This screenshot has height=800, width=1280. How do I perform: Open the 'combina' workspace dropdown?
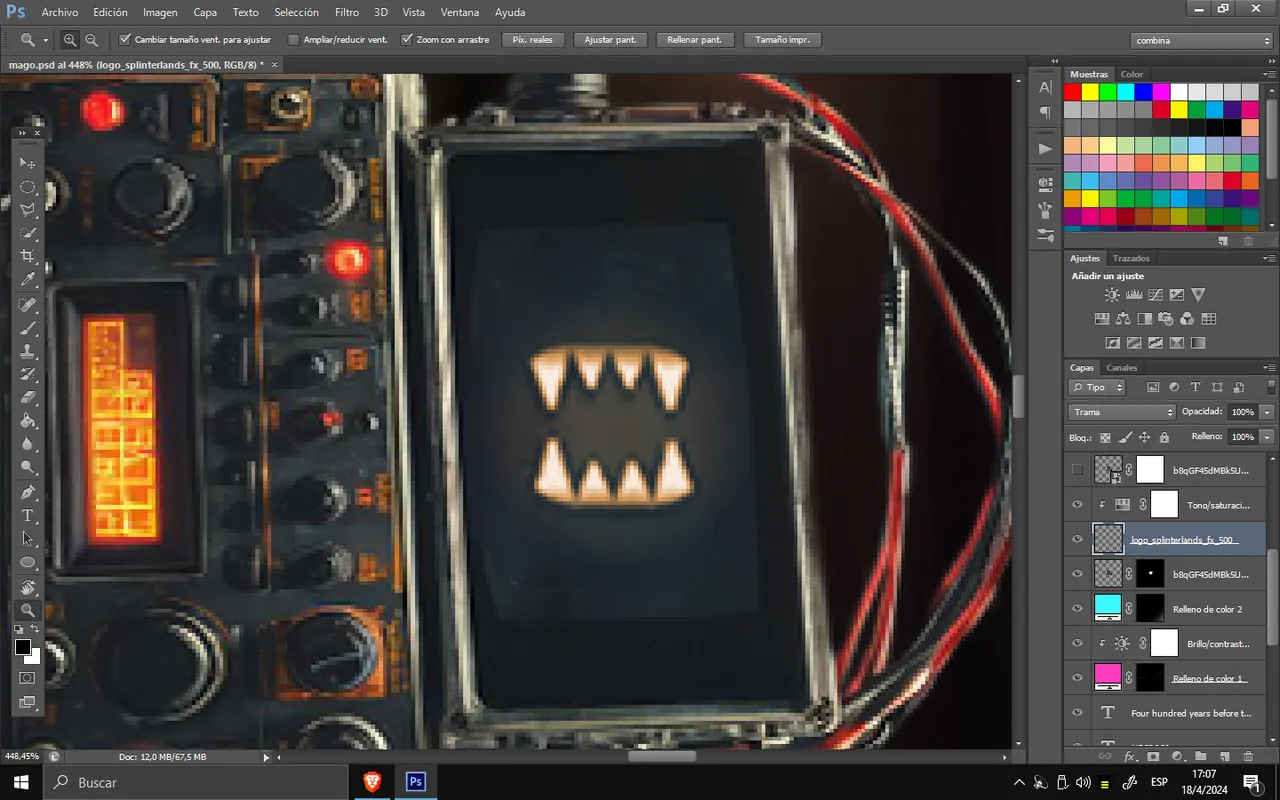[1201, 40]
